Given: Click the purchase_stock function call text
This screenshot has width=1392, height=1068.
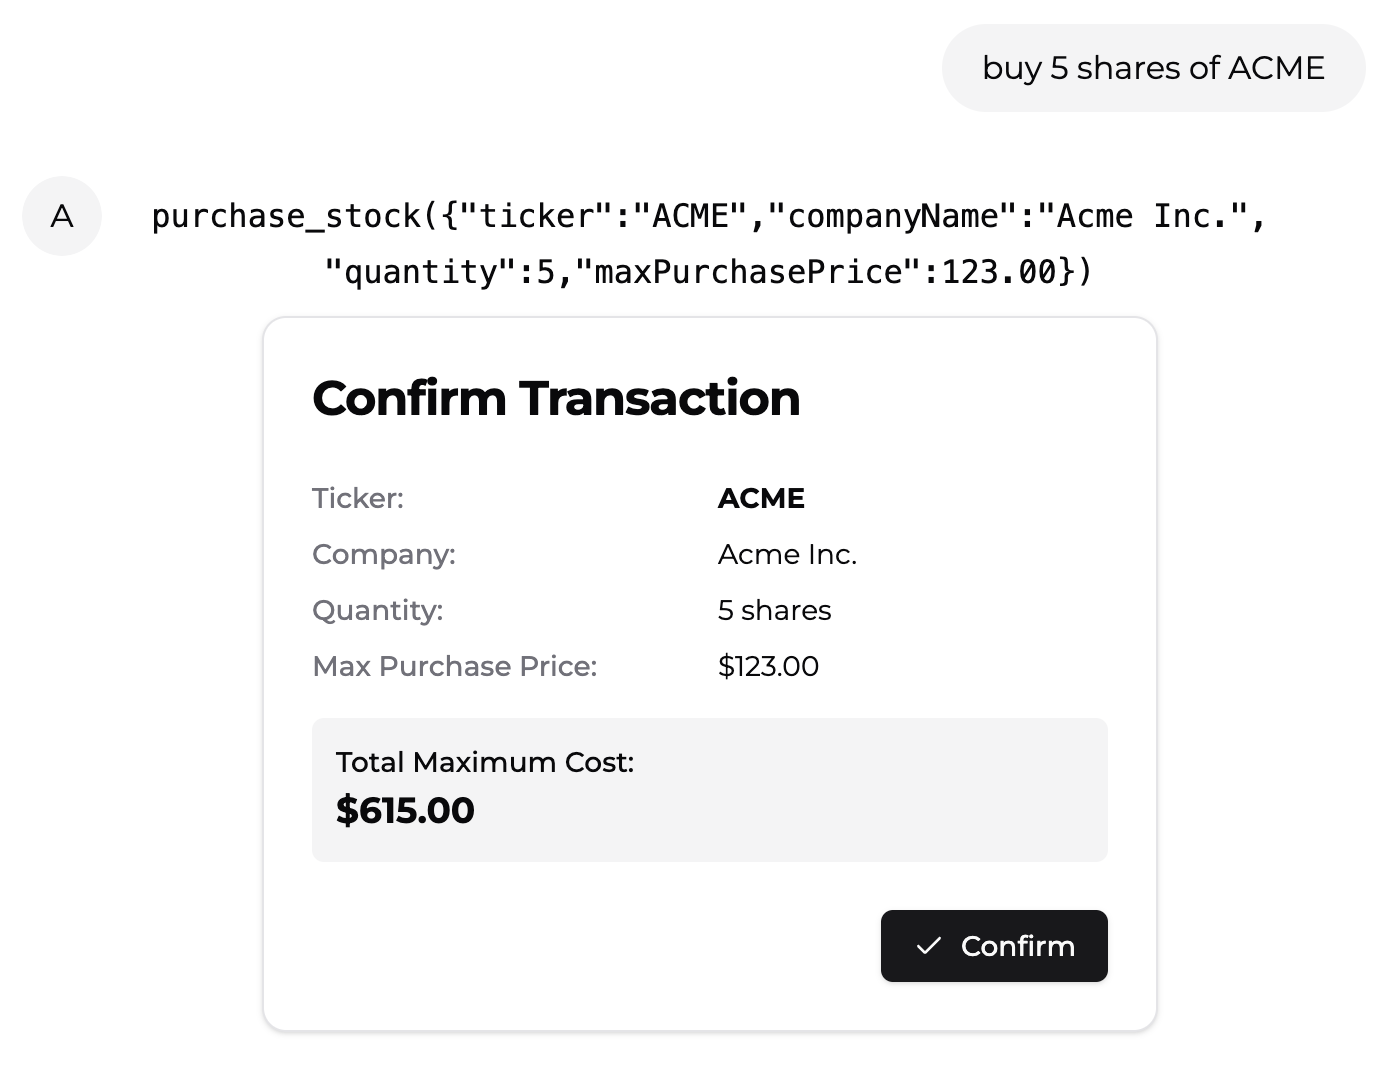Looking at the screenshot, I should pos(286,217).
